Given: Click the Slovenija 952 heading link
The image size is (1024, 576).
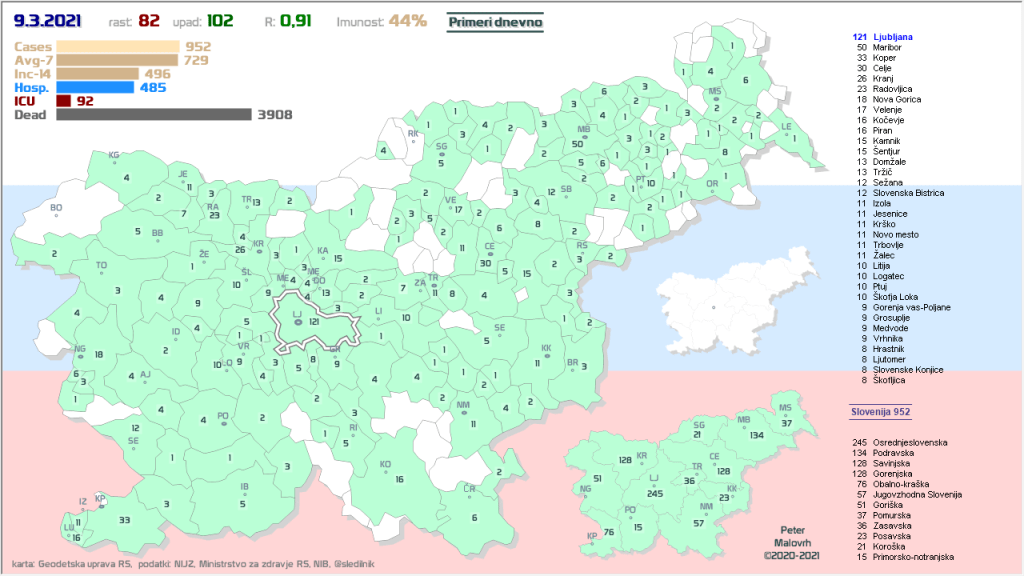Looking at the screenshot, I should click(879, 411).
